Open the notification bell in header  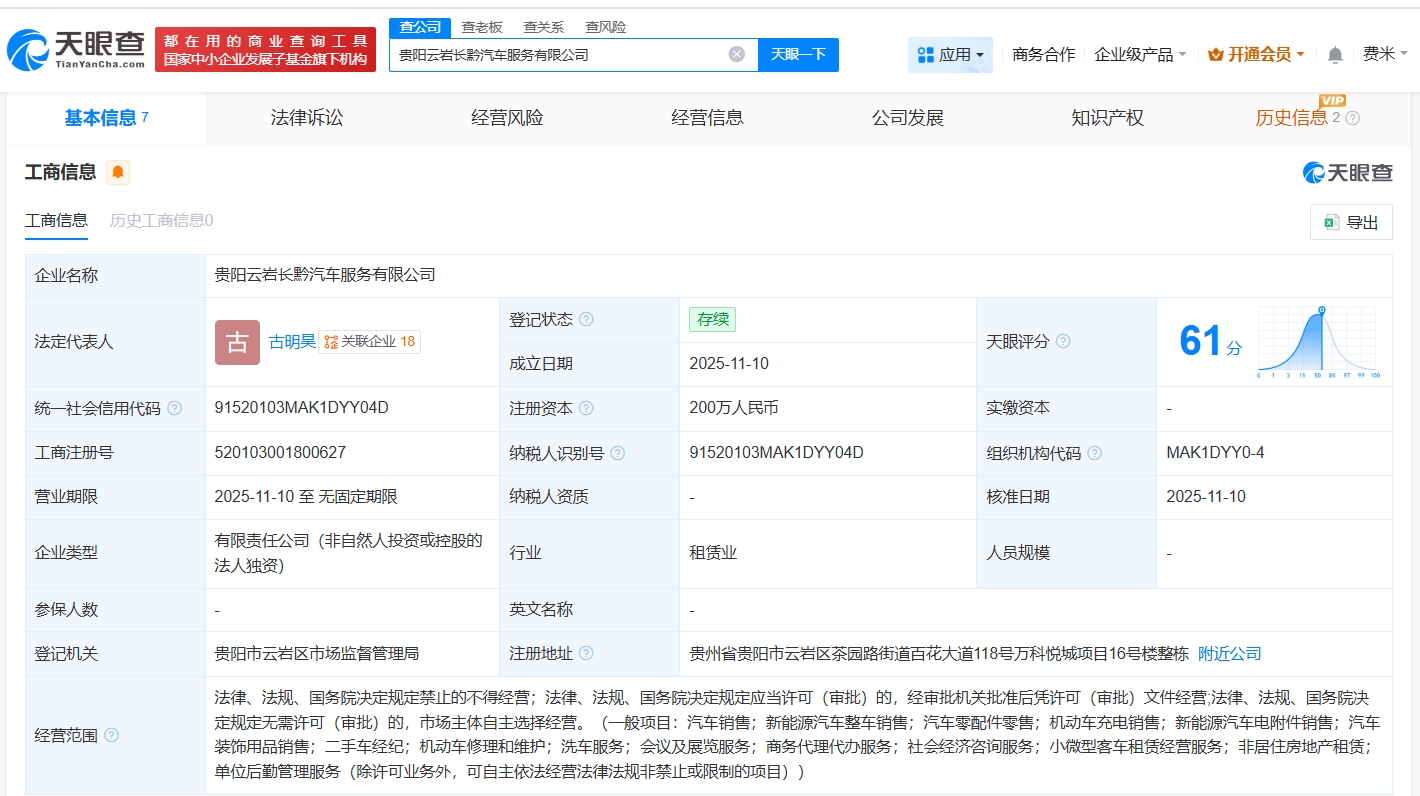coord(1335,55)
